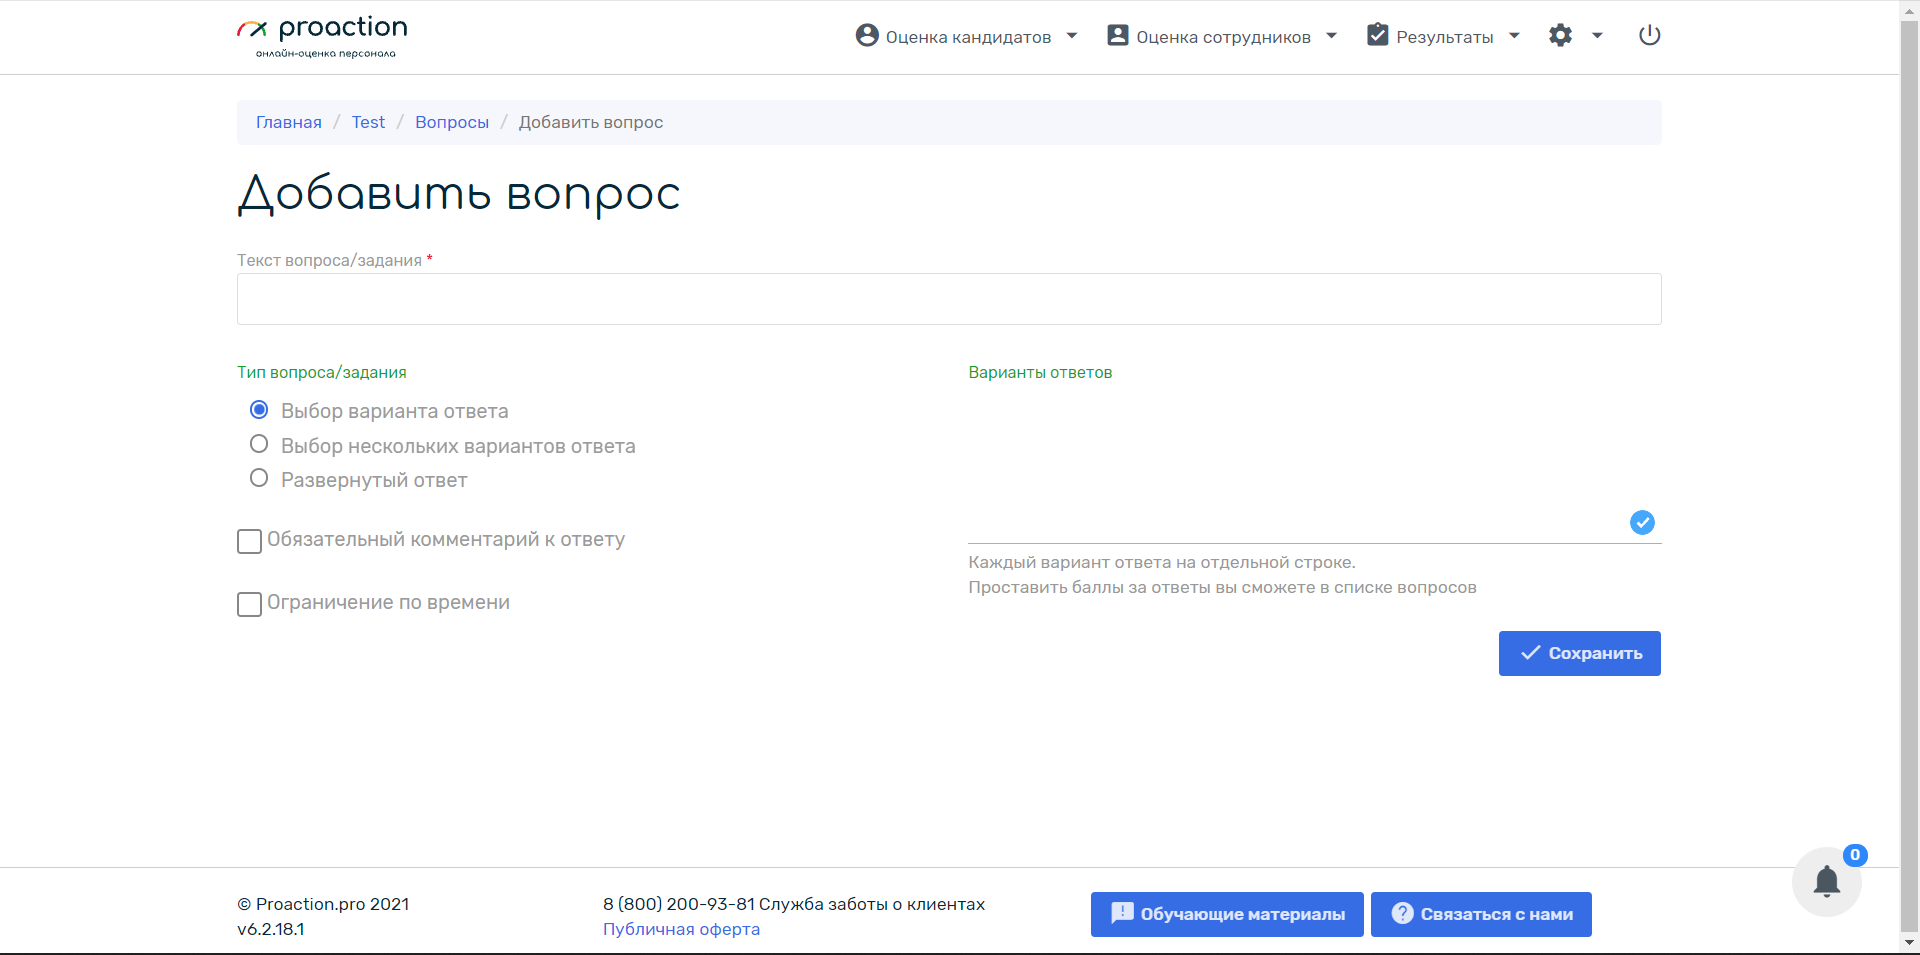Click the Добавить вопрос page heading
Viewport: 1920px width, 955px height.
(459, 193)
